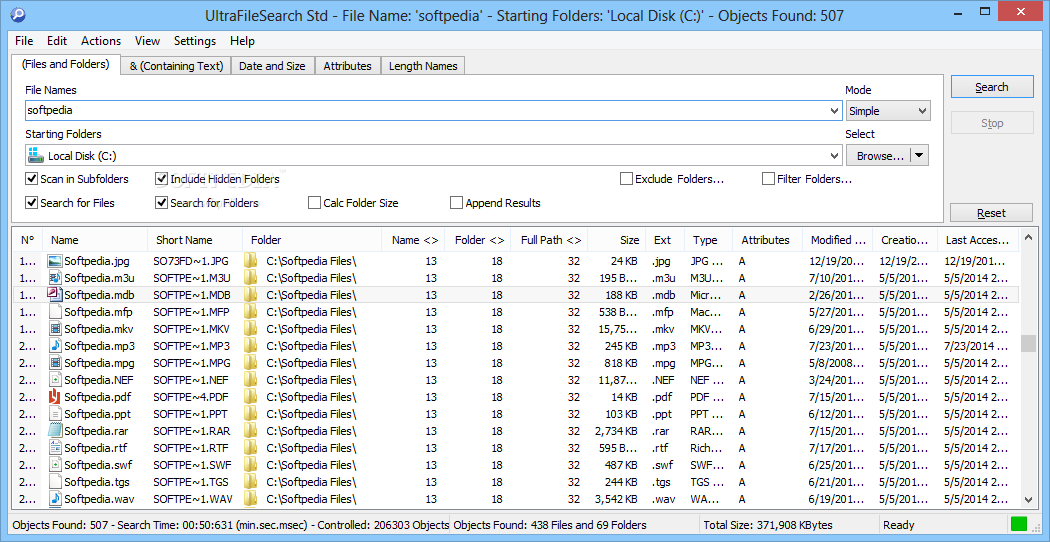Open the Settings menu

click(195, 41)
